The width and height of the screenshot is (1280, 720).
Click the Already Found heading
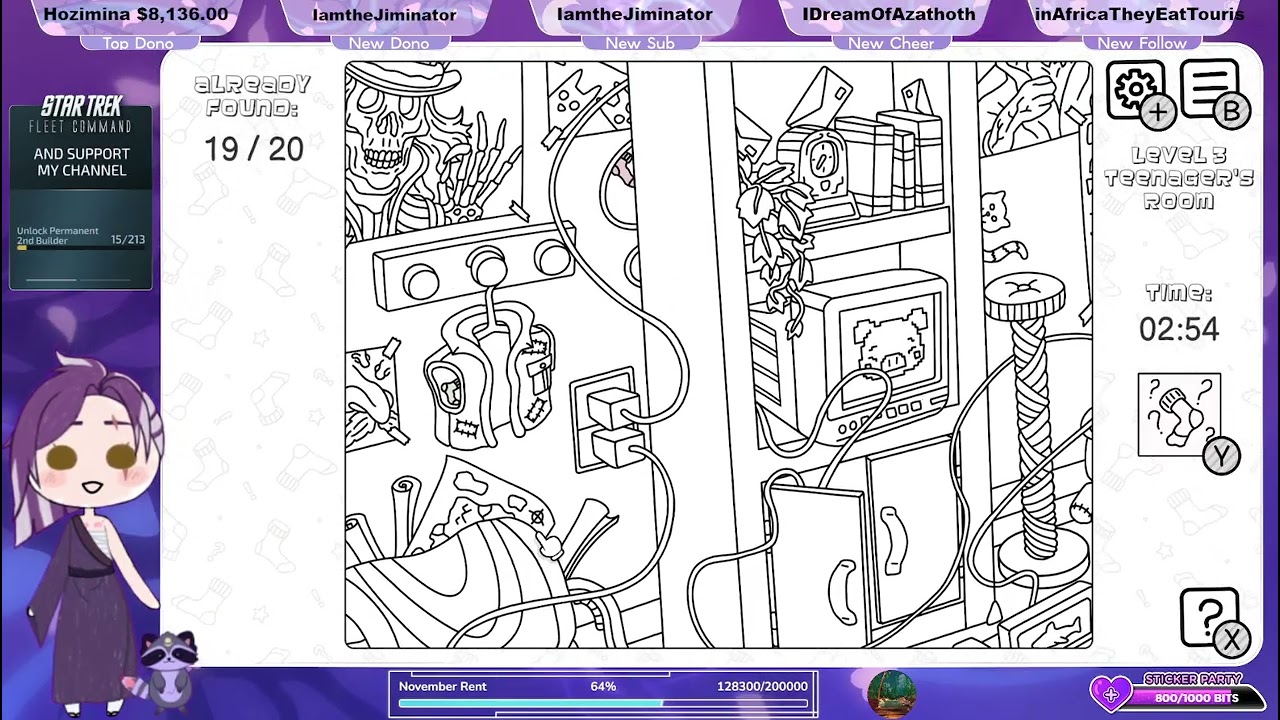coord(252,96)
